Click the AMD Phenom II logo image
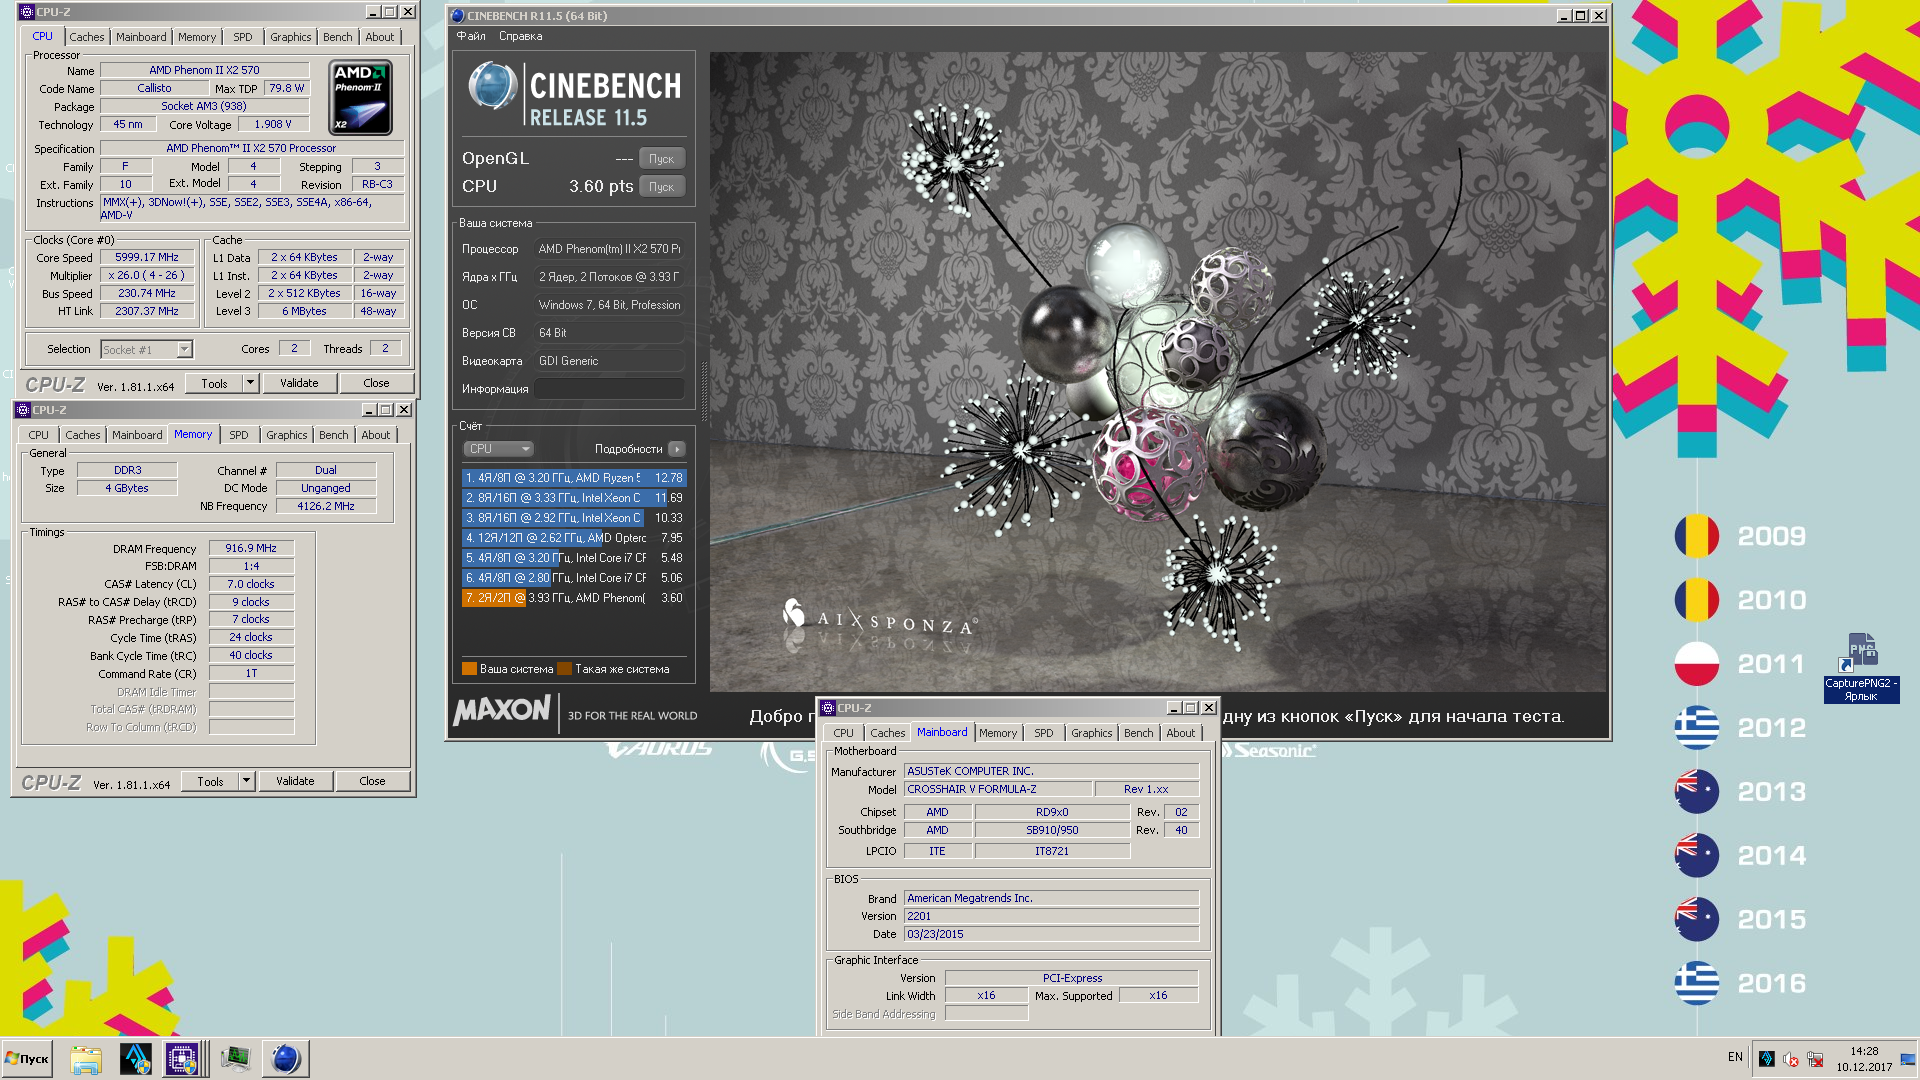The width and height of the screenshot is (1920, 1080). (360, 97)
